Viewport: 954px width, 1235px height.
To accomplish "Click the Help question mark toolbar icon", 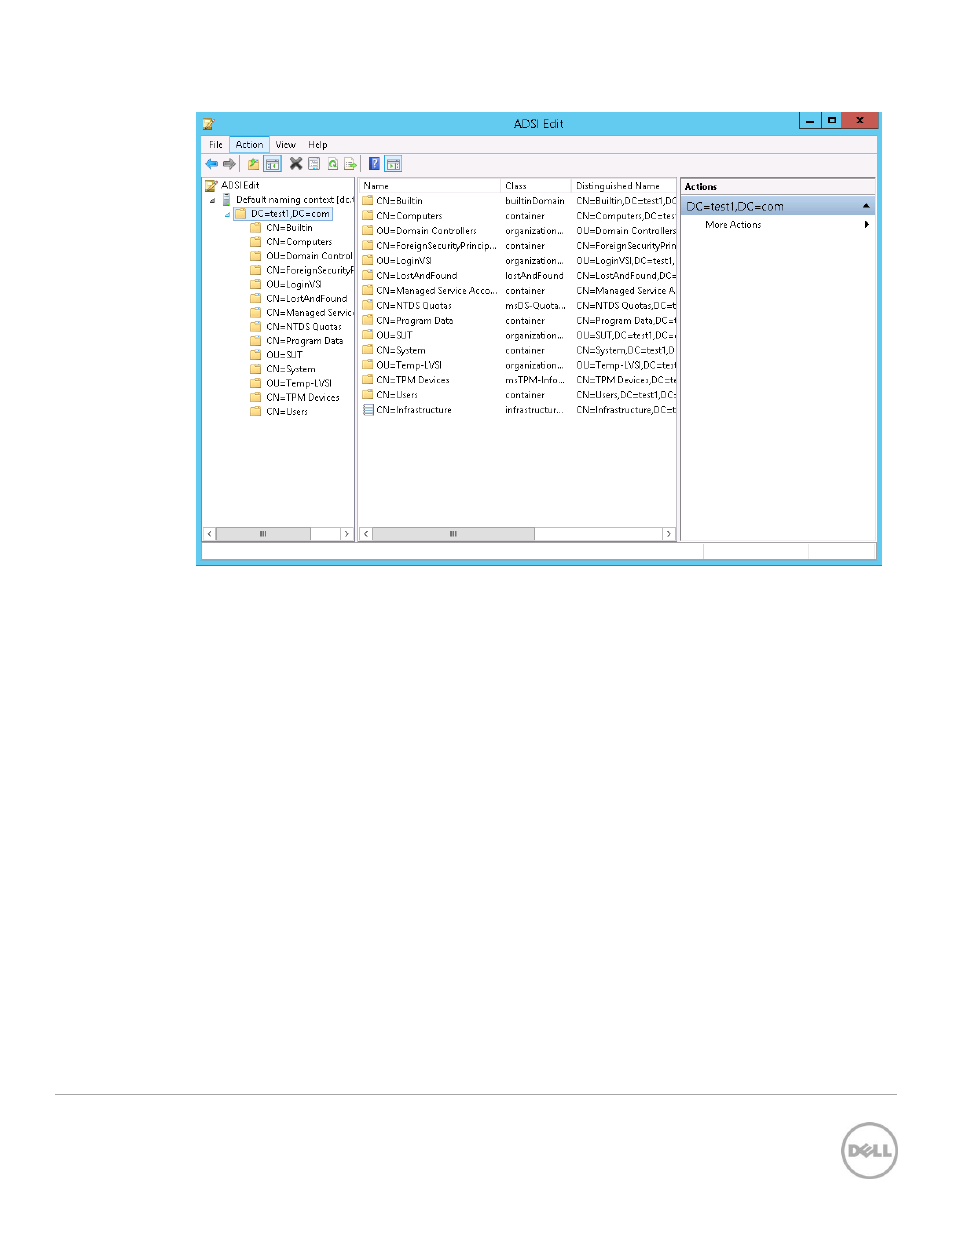I will [374, 164].
